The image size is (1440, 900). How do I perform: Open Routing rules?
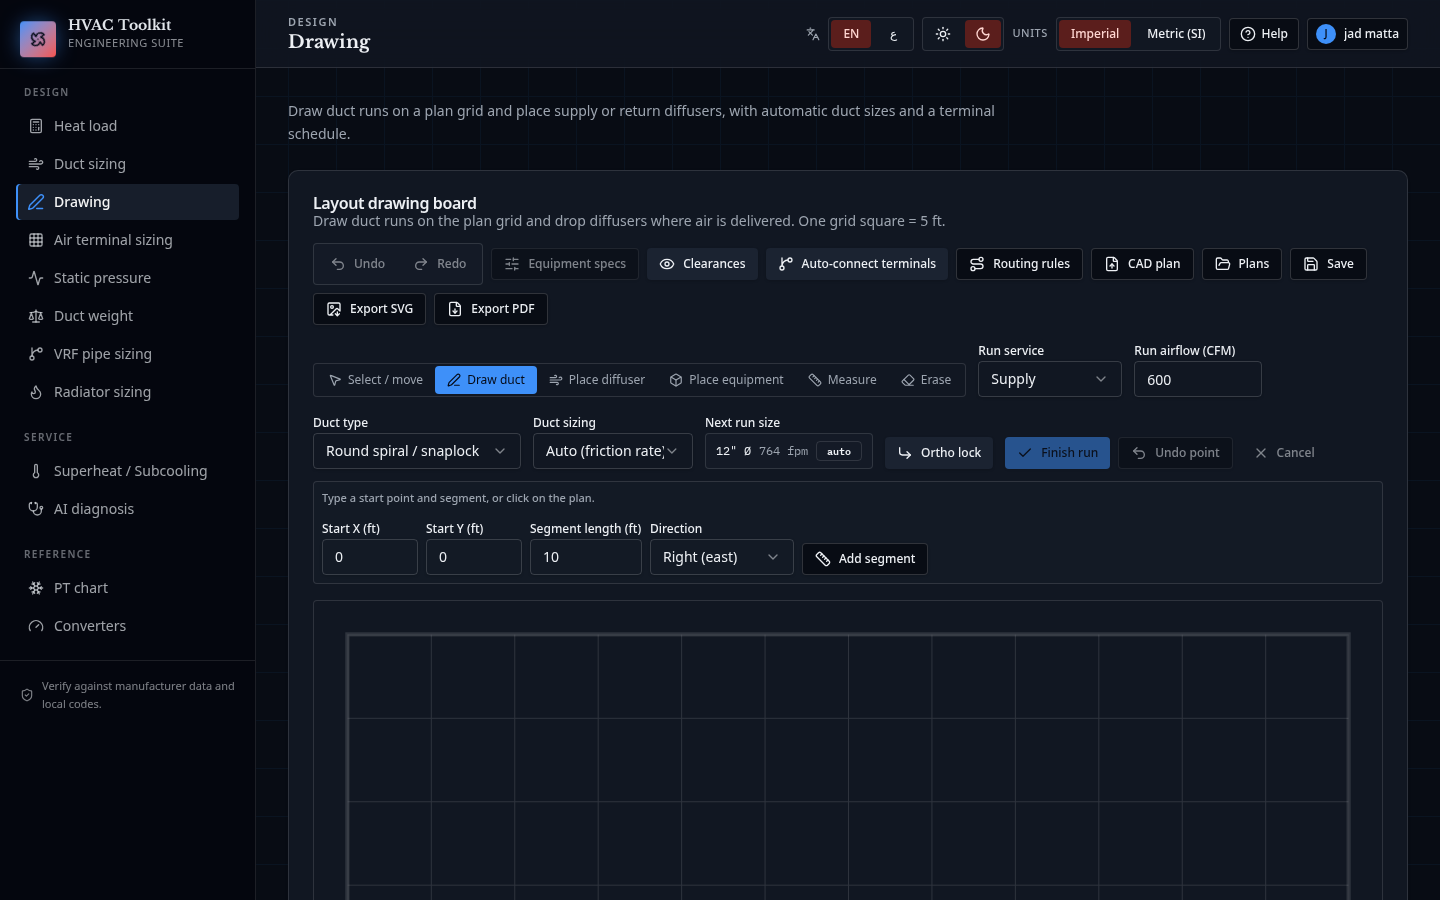point(1019,264)
